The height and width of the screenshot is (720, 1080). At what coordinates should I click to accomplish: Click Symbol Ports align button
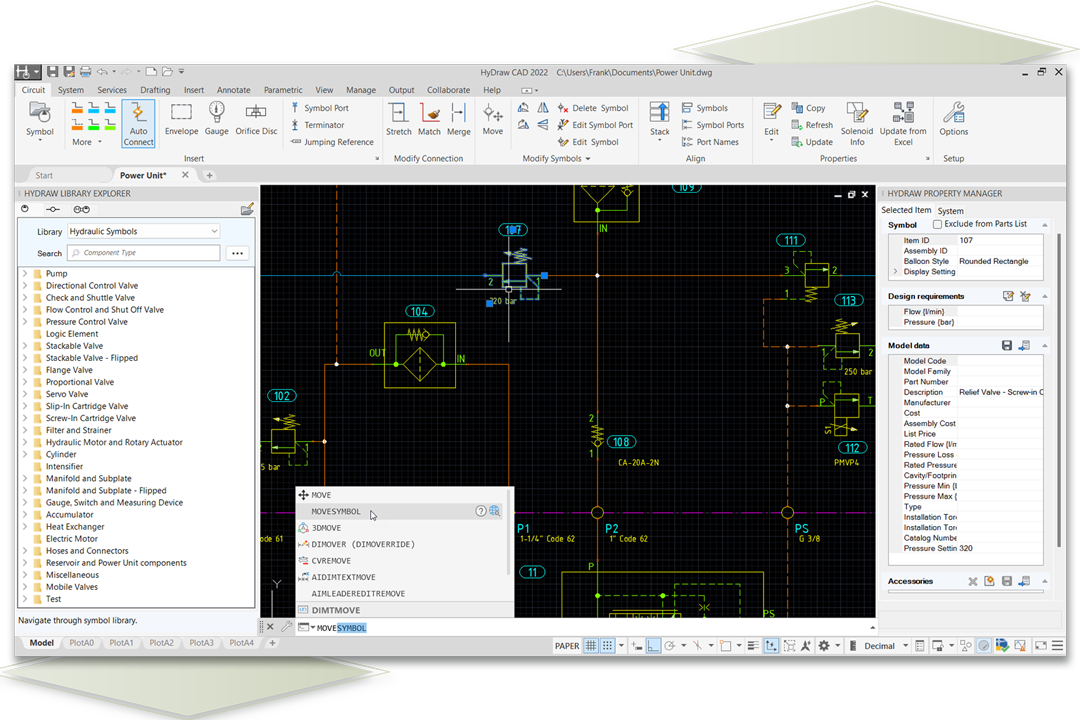click(x=713, y=125)
